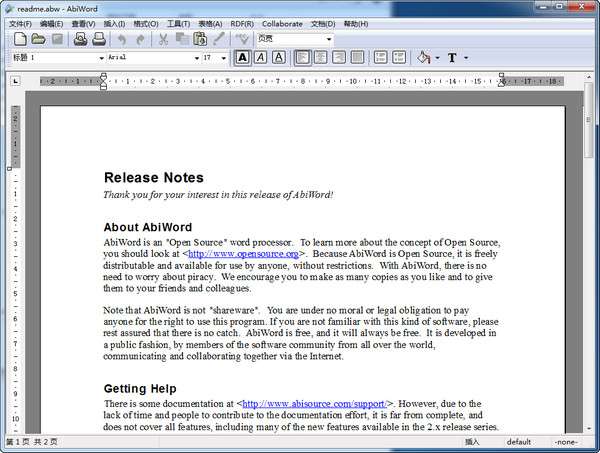Screen dimensions: 600x453
Task: Paste from clipboard
Action: tap(200, 39)
